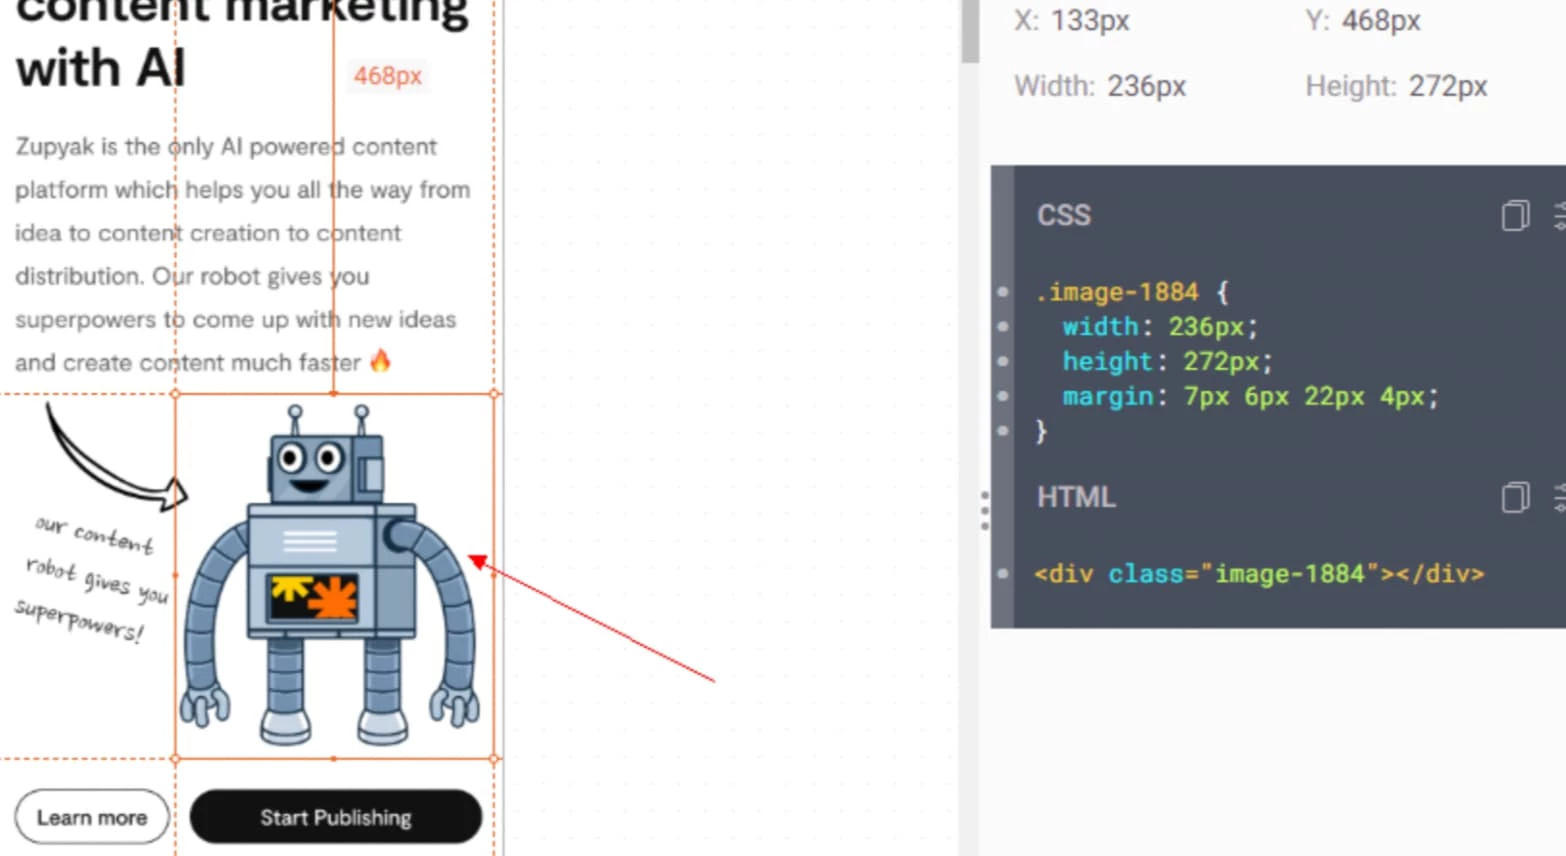The width and height of the screenshot is (1566, 856).
Task: Click the "HTML" section heading
Action: [1076, 497]
